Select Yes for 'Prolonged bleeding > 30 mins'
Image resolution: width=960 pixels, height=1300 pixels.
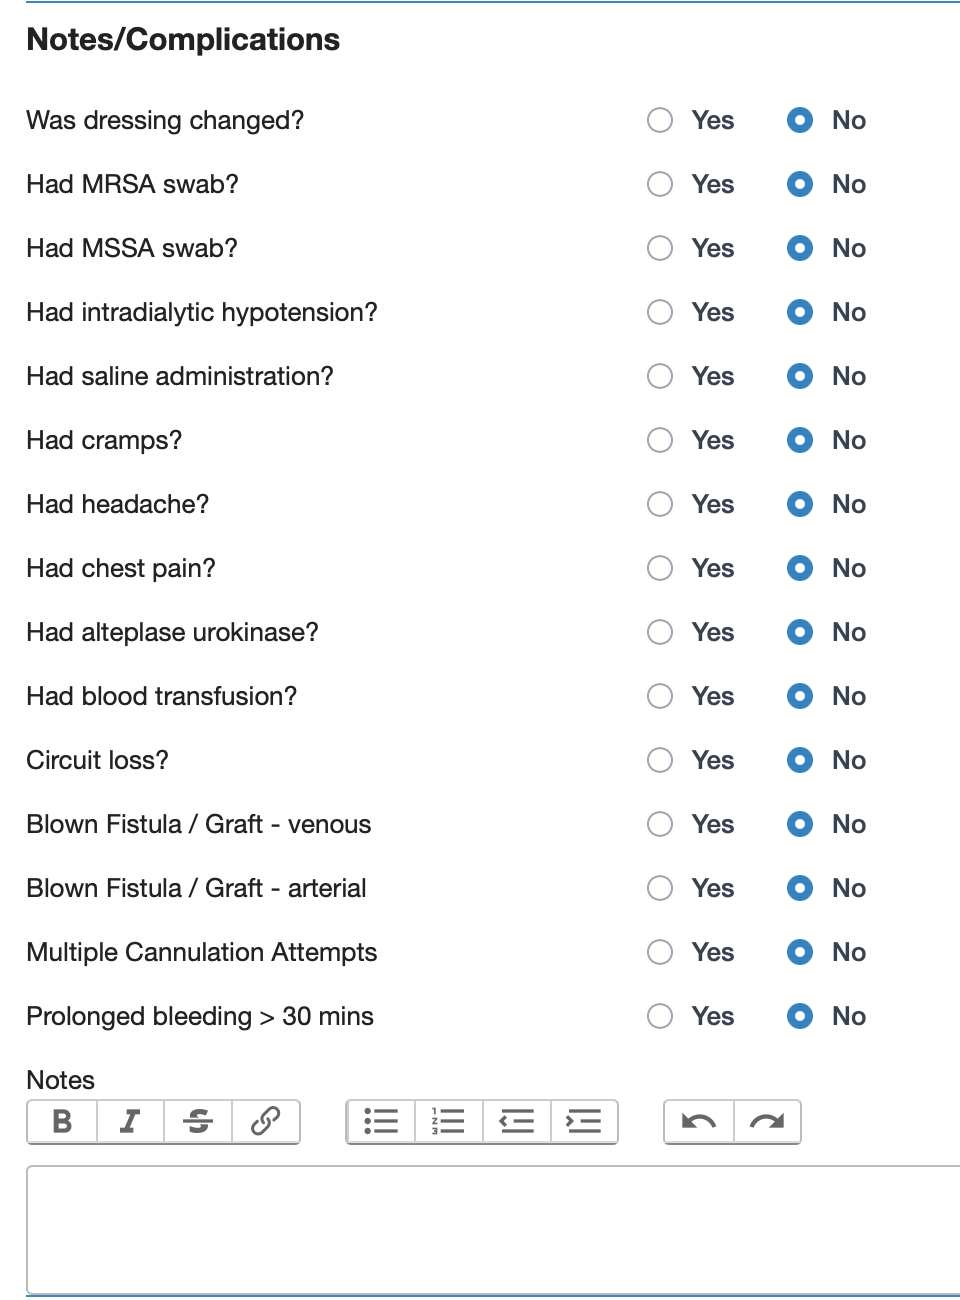pyautogui.click(x=660, y=1016)
